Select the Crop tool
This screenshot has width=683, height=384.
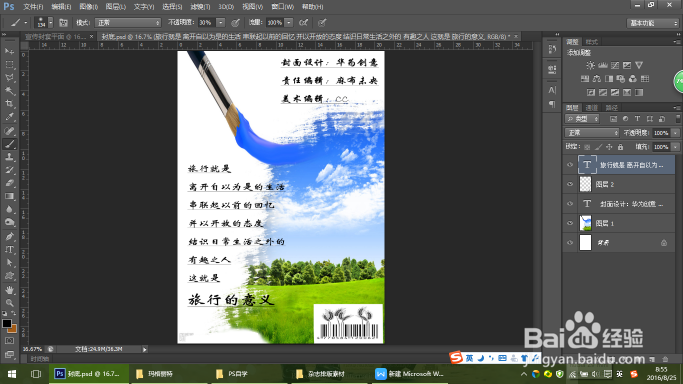click(9, 104)
